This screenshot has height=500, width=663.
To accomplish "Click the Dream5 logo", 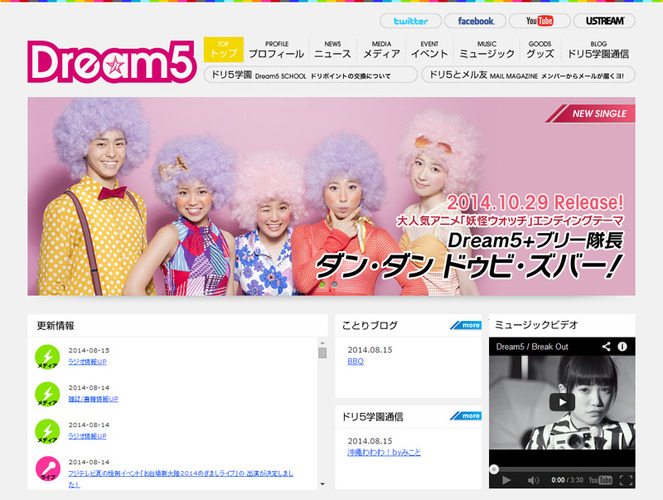I will coord(112,62).
